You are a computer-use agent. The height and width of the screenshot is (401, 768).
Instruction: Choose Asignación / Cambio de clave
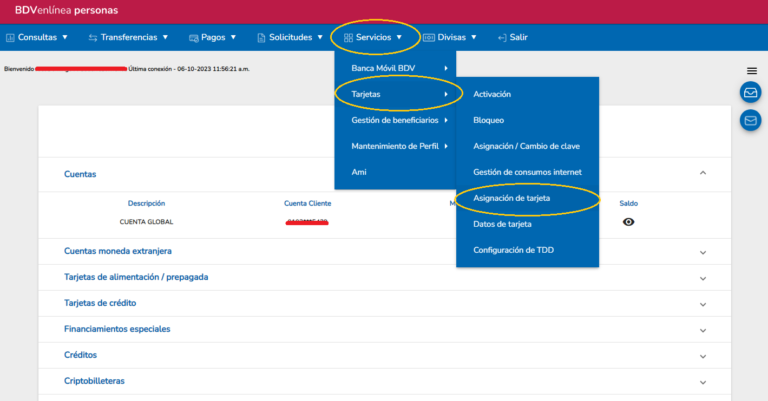click(x=528, y=146)
